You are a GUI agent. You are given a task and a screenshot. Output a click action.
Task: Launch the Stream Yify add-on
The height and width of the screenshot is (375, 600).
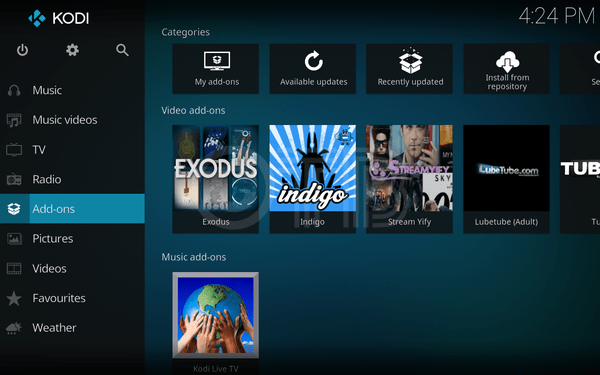409,179
